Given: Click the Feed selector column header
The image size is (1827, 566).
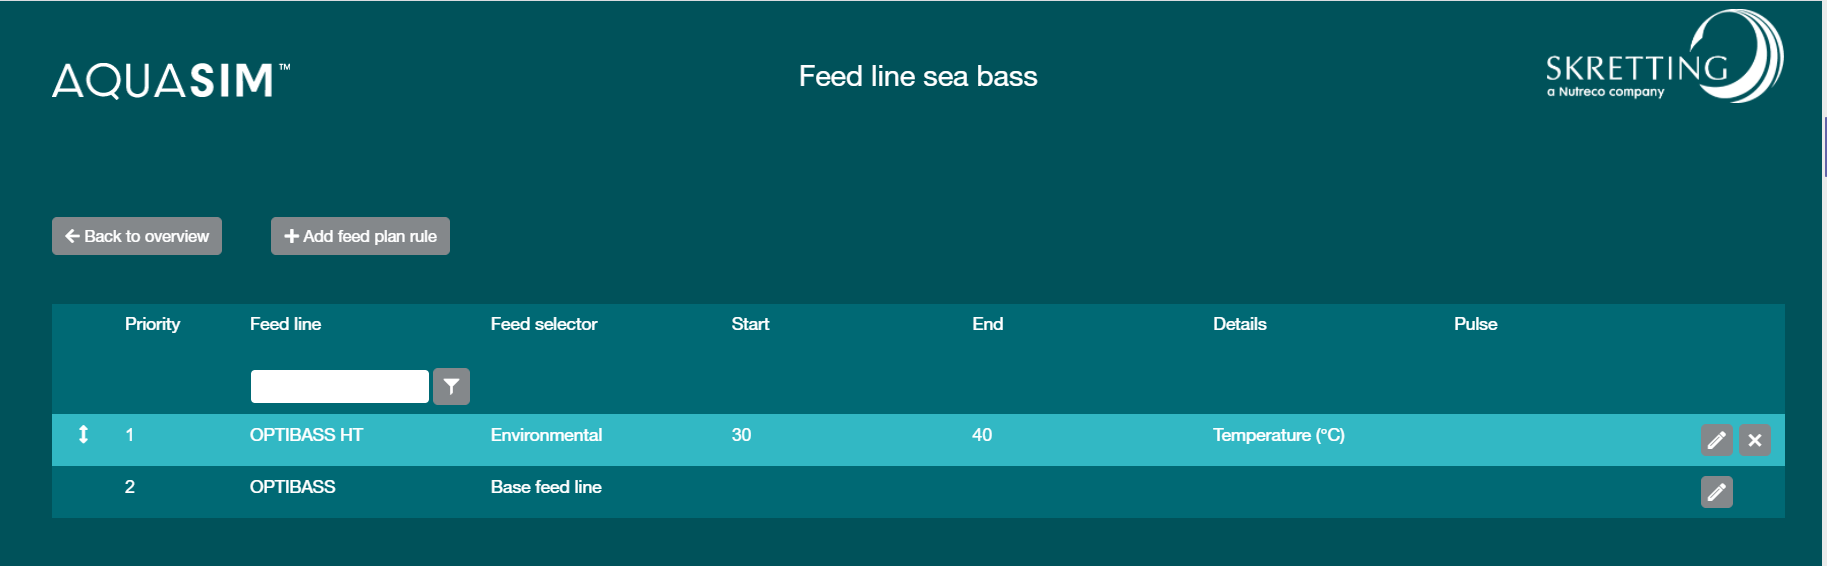Looking at the screenshot, I should [543, 324].
